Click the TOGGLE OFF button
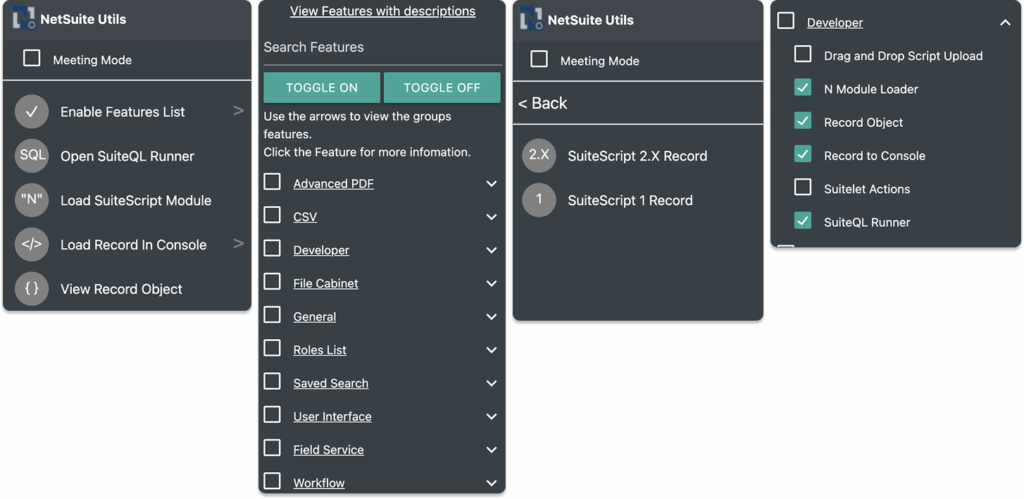This screenshot has width=1024, height=499. (442, 88)
